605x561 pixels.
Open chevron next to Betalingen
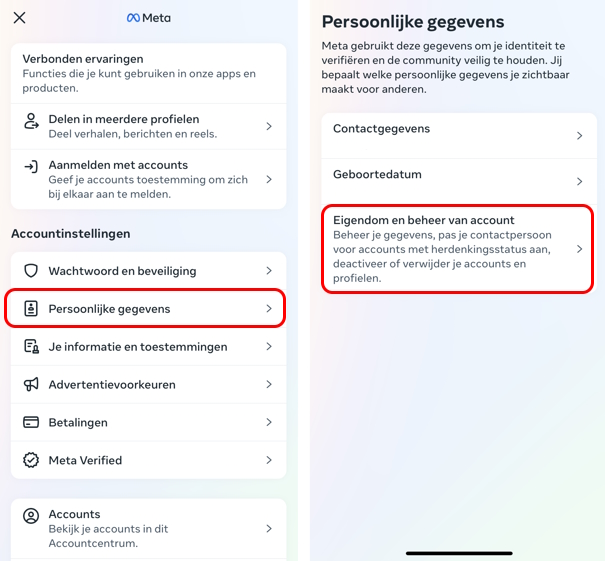point(269,422)
